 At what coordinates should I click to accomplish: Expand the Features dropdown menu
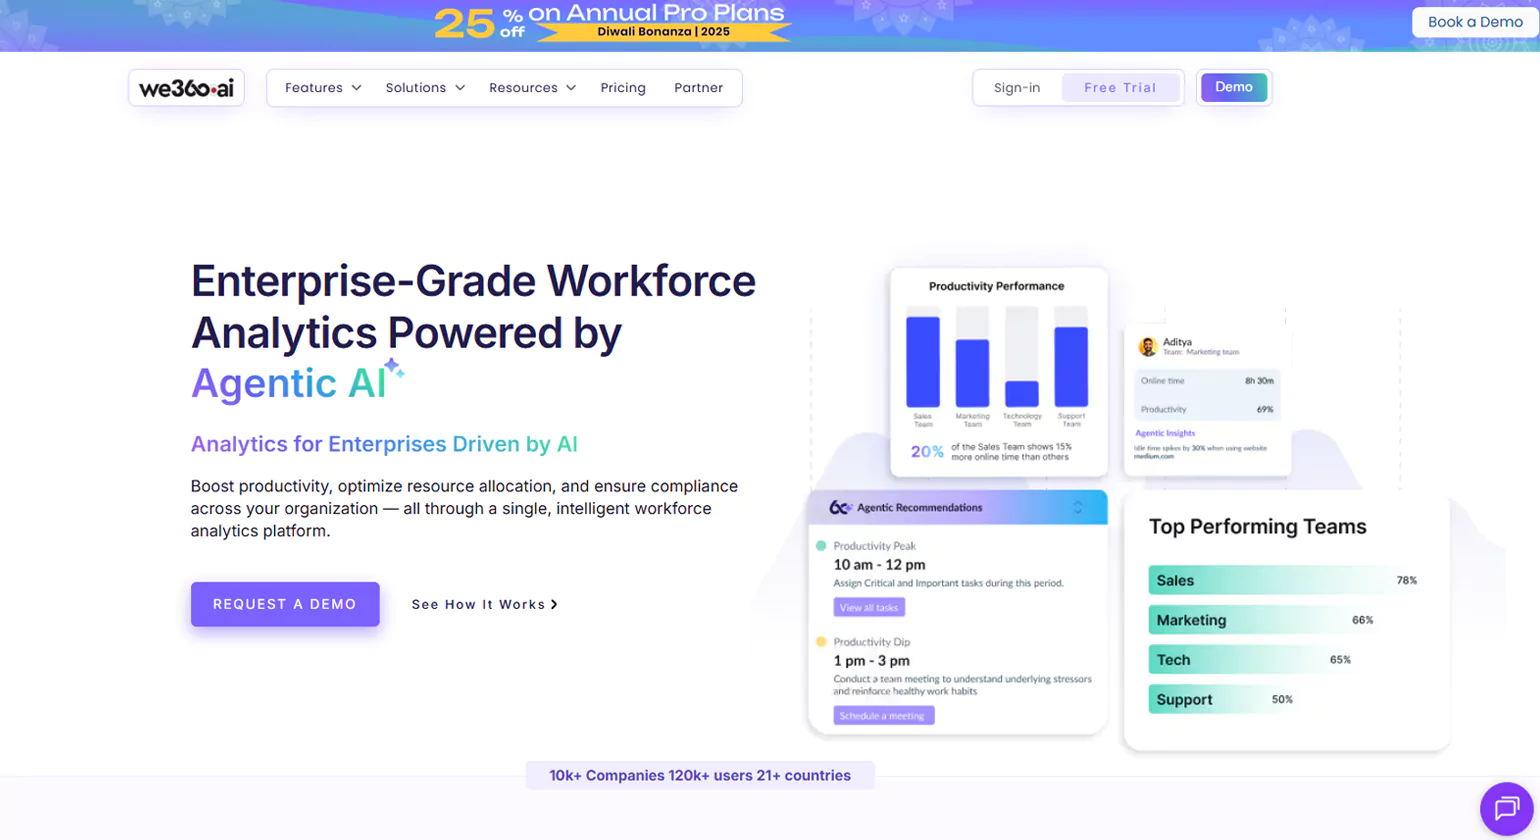(x=322, y=88)
